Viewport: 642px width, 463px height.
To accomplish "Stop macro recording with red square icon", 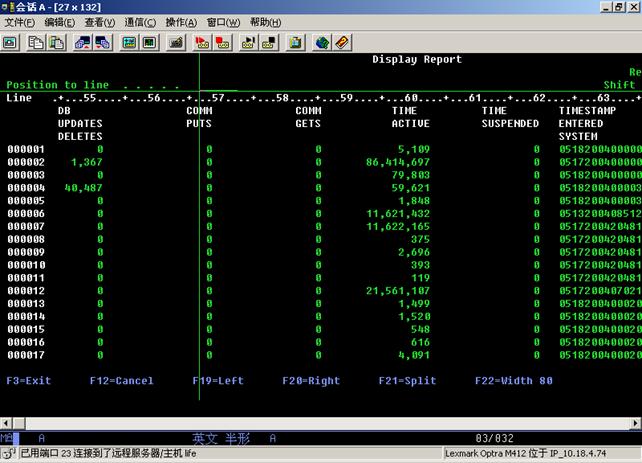I will coord(222,43).
